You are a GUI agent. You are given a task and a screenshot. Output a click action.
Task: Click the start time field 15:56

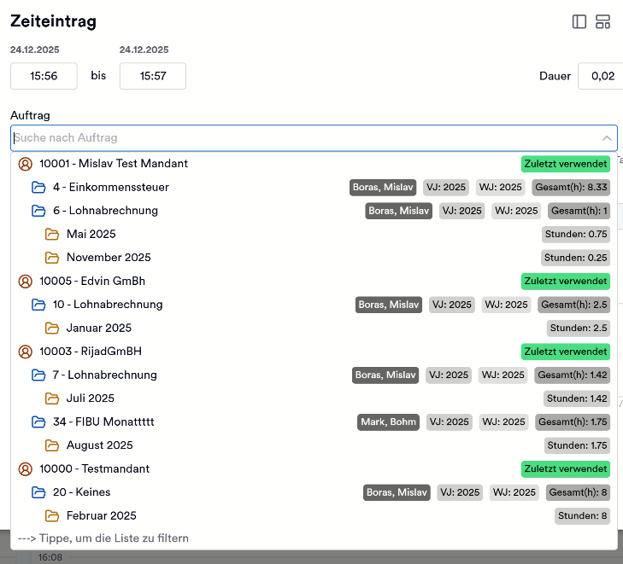coord(44,76)
